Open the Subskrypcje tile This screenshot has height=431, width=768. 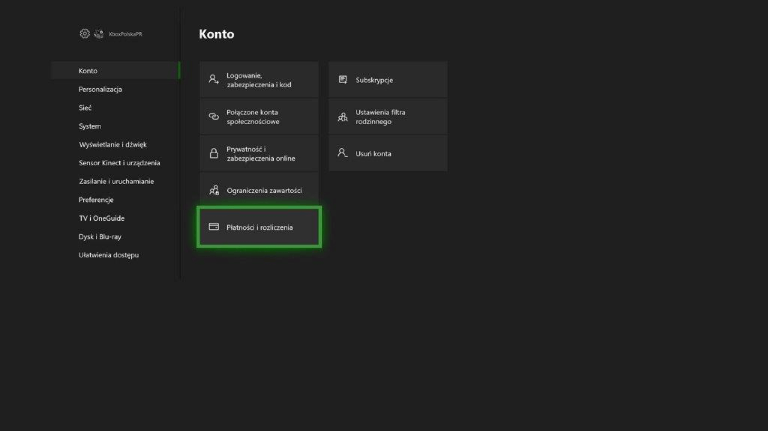point(388,80)
